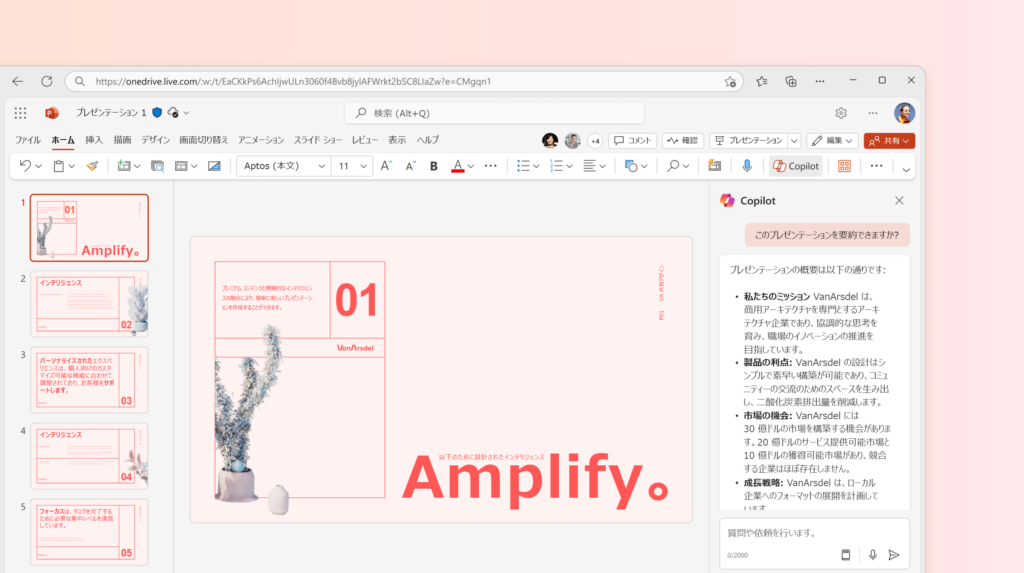Open the Paste options dropdown arrow

72,167
